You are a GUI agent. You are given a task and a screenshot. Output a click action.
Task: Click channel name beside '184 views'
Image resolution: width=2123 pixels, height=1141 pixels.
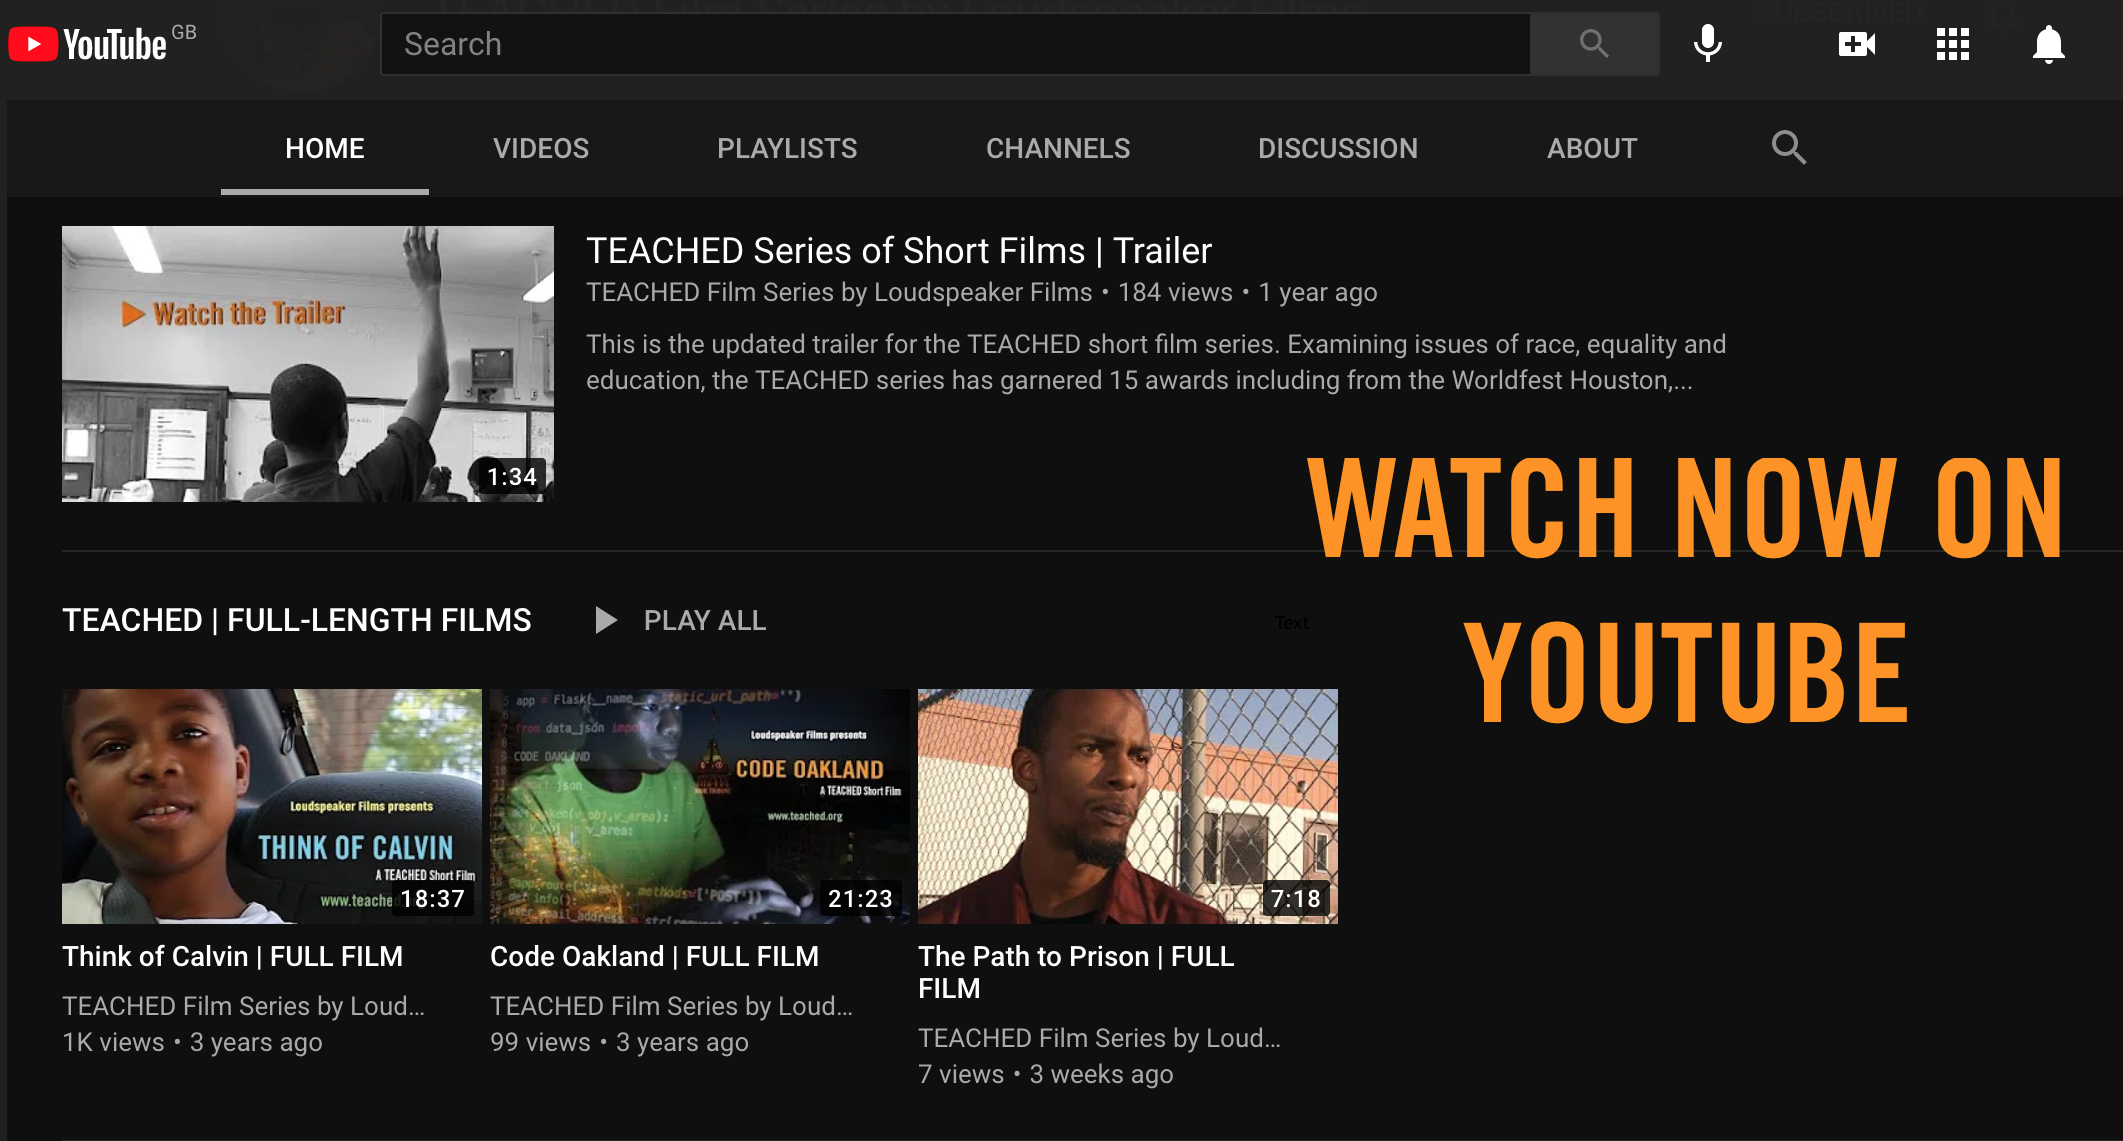point(839,292)
